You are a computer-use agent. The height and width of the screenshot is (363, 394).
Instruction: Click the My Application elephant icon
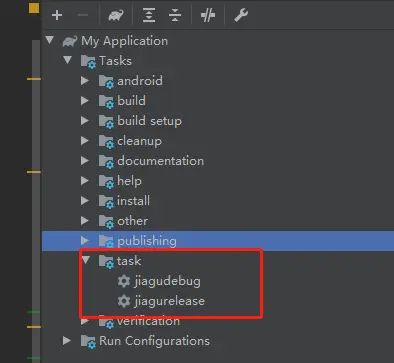[70, 41]
